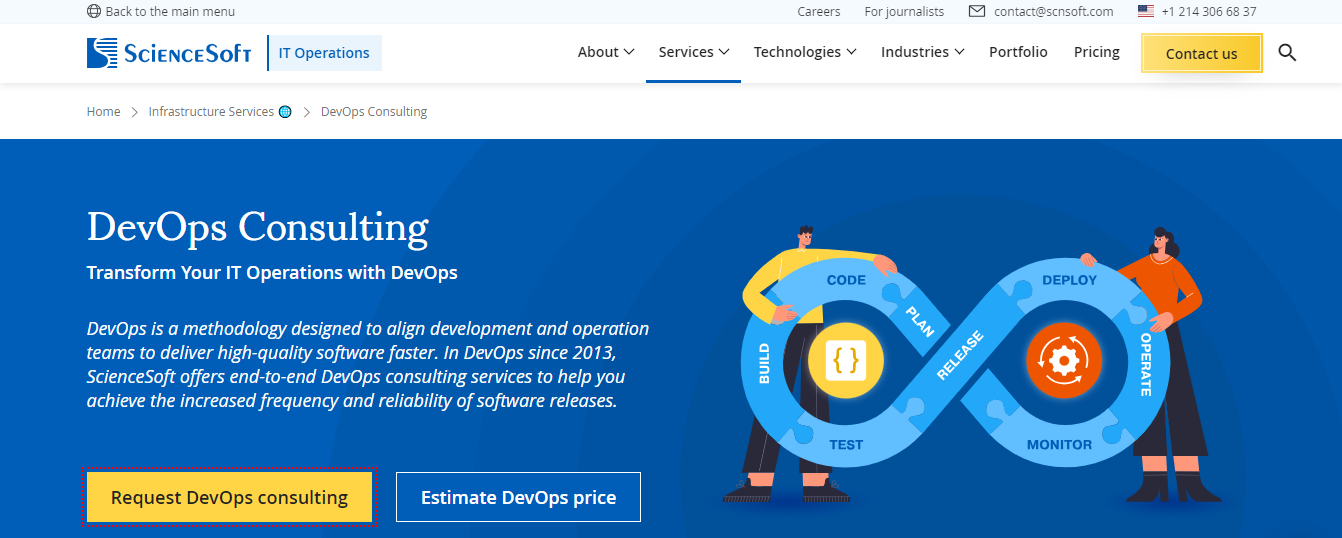
Task: Click the globe icon beside Back to the main menu
Action: tap(94, 12)
